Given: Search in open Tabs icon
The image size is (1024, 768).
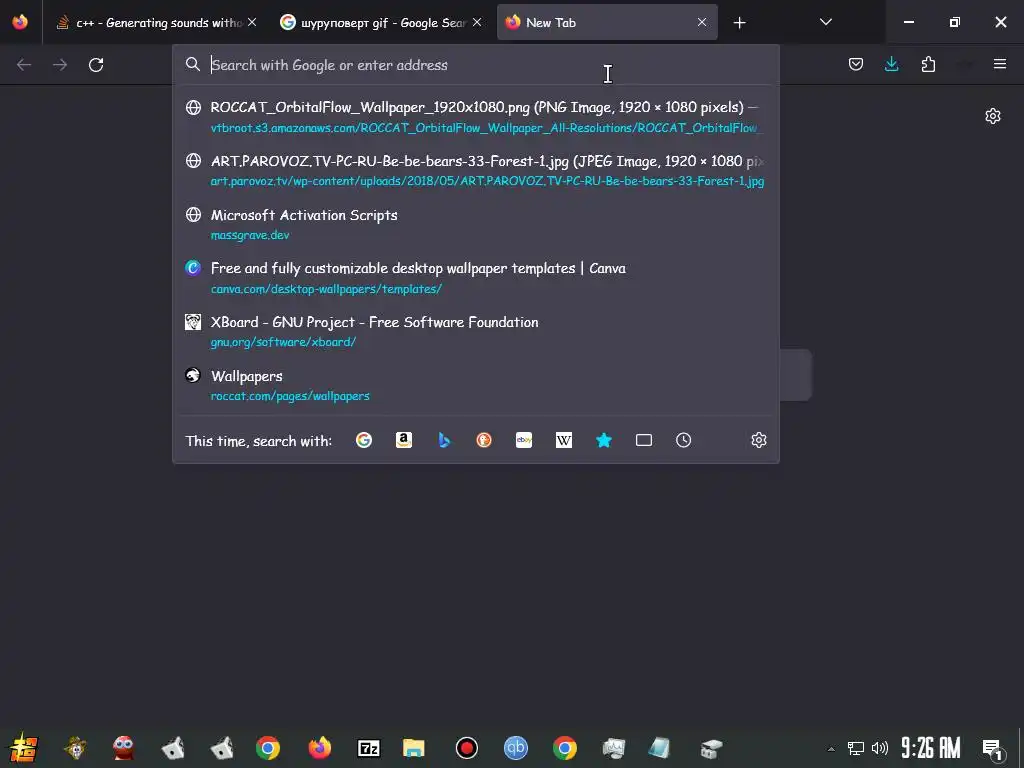Looking at the screenshot, I should [x=644, y=440].
